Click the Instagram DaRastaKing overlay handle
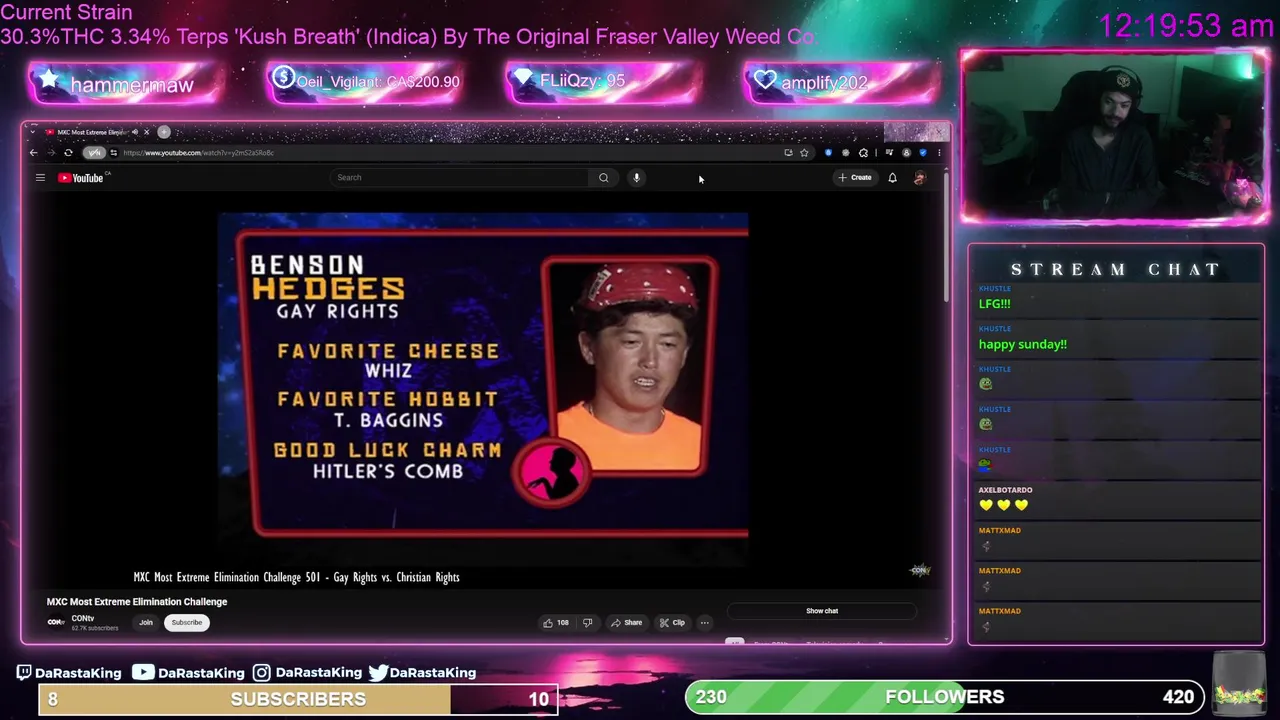Viewport: 1280px width, 720px height. tap(307, 673)
